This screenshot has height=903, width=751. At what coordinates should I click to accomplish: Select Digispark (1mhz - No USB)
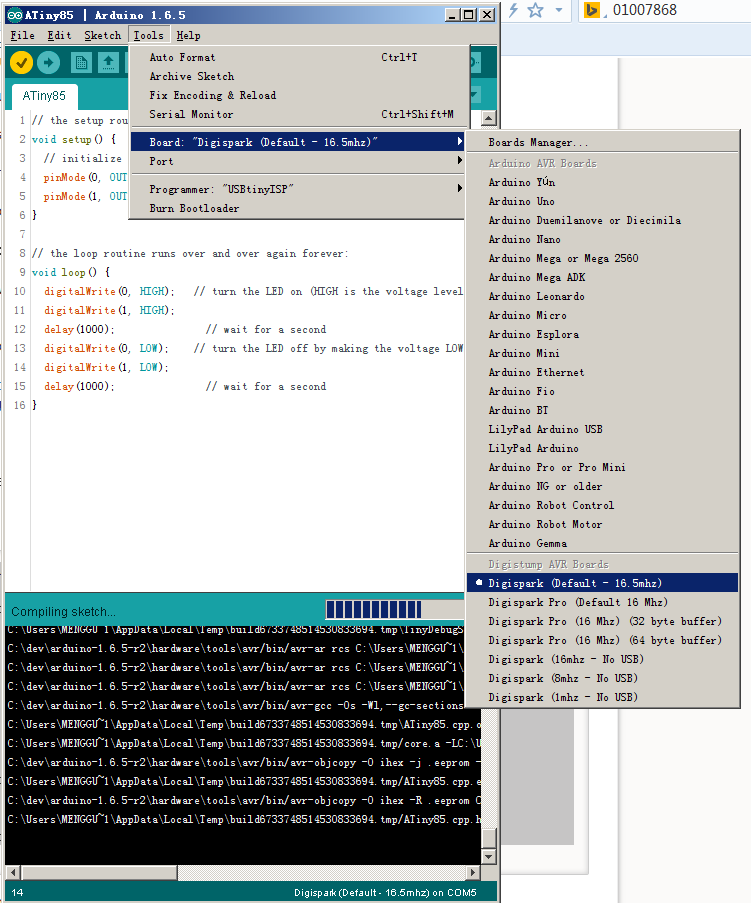(x=602, y=697)
